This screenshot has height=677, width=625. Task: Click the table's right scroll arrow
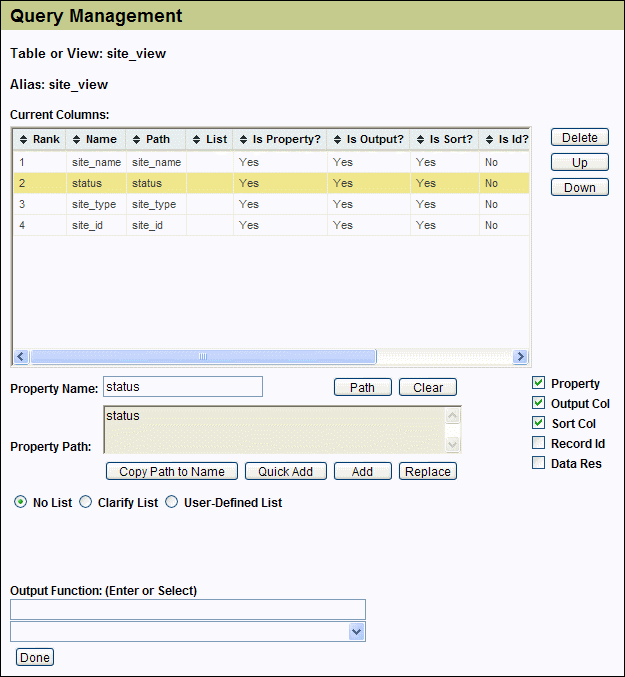pos(521,357)
